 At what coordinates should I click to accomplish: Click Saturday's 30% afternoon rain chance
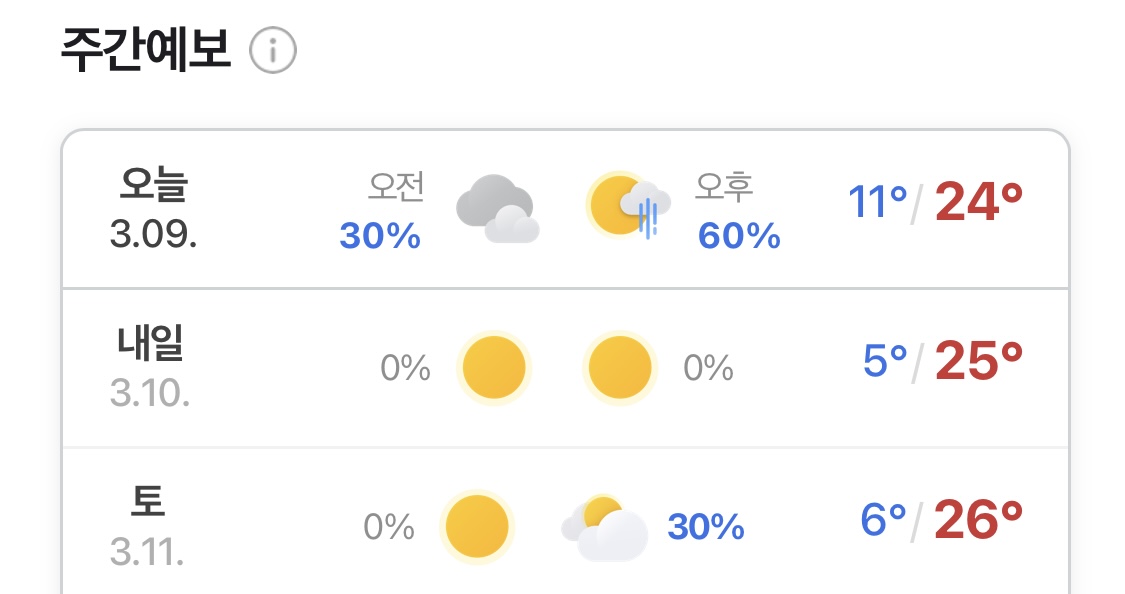click(706, 526)
